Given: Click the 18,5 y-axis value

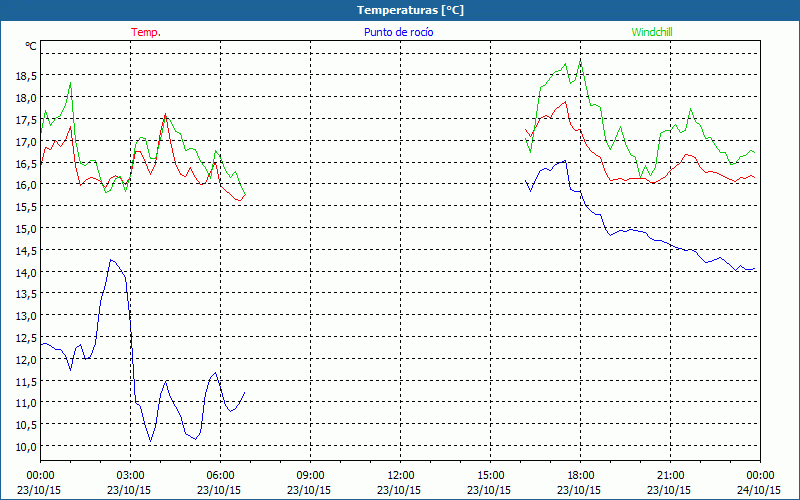Looking at the screenshot, I should tap(26, 76).
